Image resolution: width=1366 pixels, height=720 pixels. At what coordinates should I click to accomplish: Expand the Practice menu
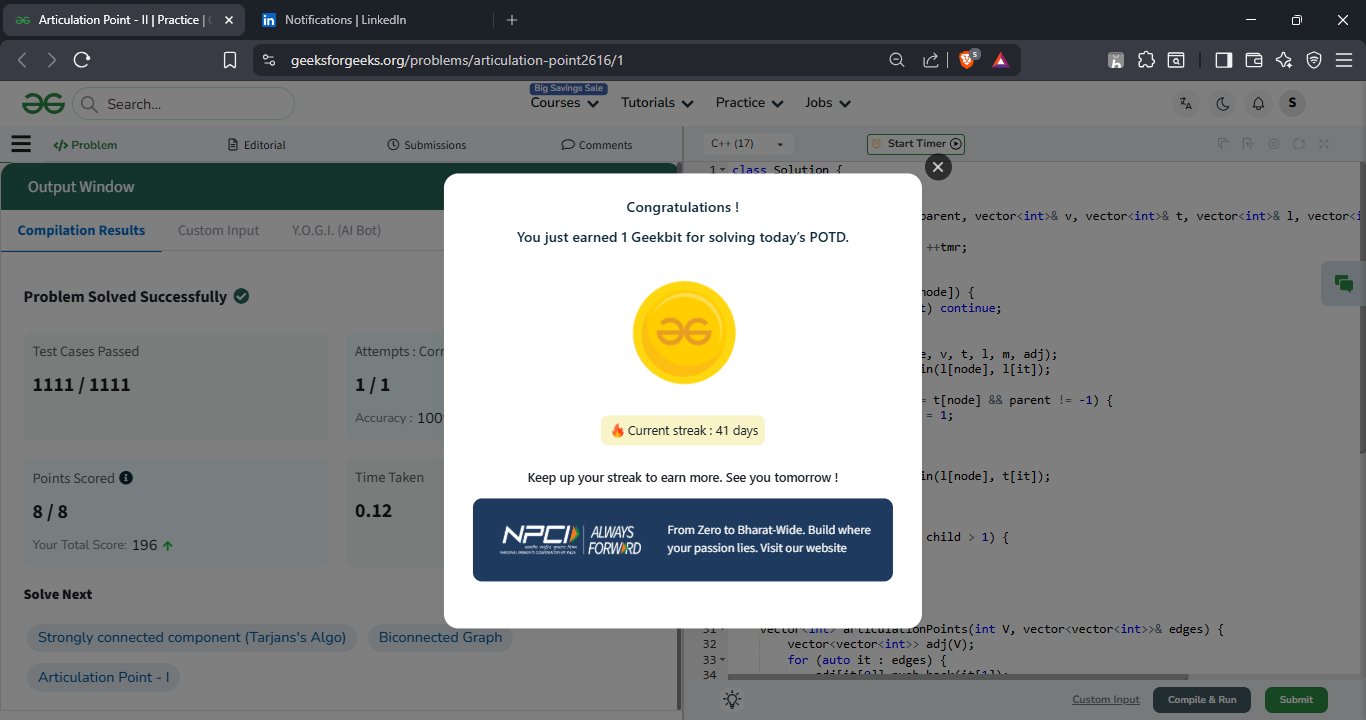pyautogui.click(x=749, y=103)
